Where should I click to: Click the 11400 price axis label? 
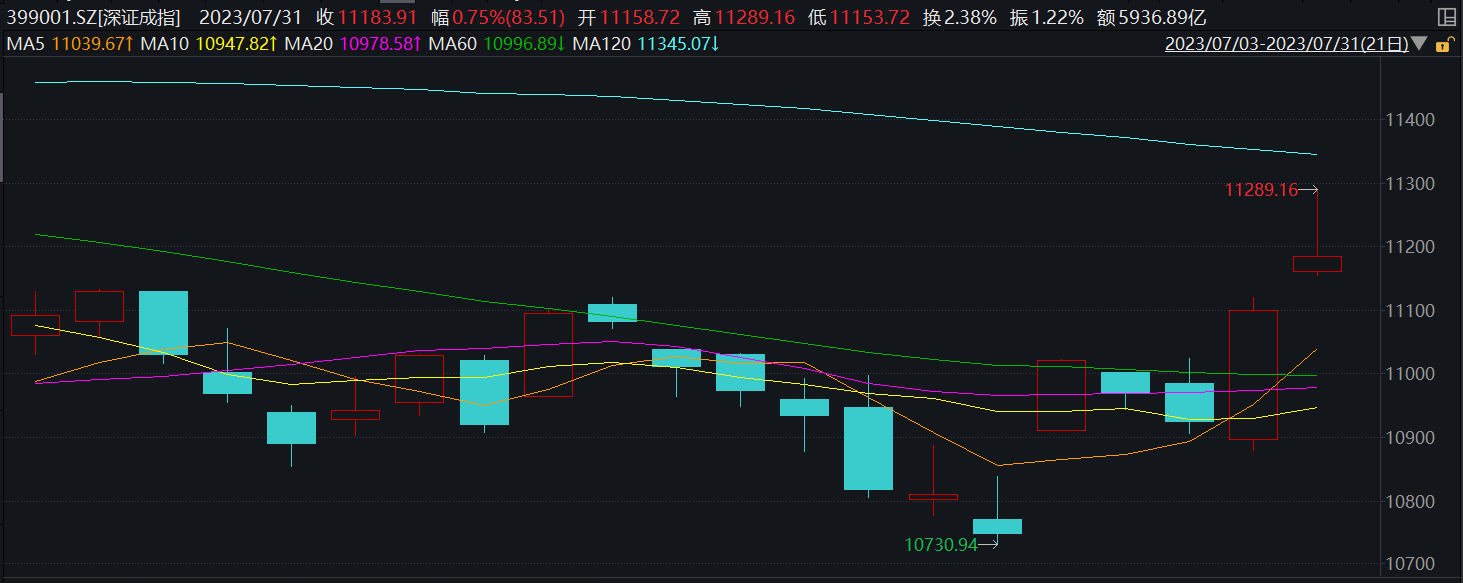[x=1413, y=120]
